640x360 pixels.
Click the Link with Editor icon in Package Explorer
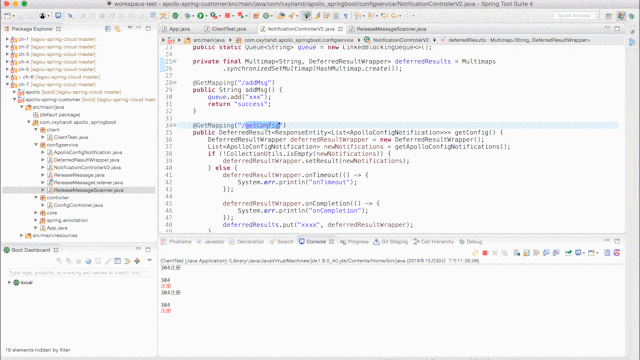[118, 29]
